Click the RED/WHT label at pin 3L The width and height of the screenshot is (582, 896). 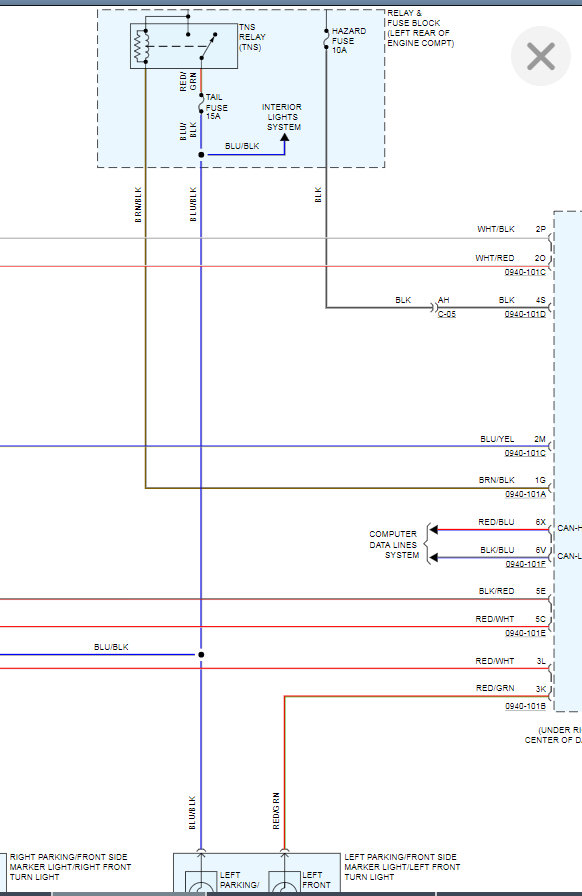495,661
